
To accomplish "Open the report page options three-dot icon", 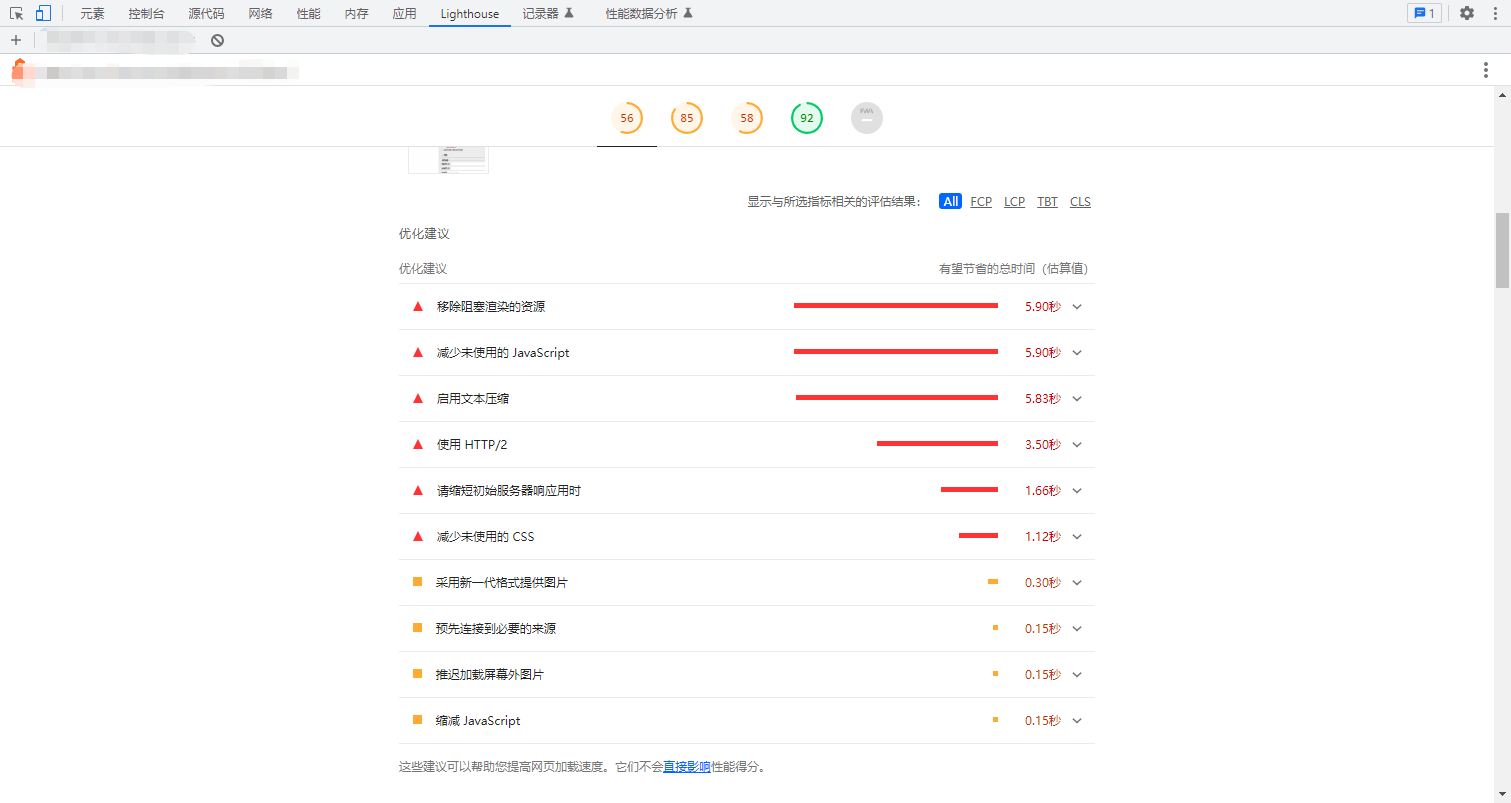I will point(1486,70).
